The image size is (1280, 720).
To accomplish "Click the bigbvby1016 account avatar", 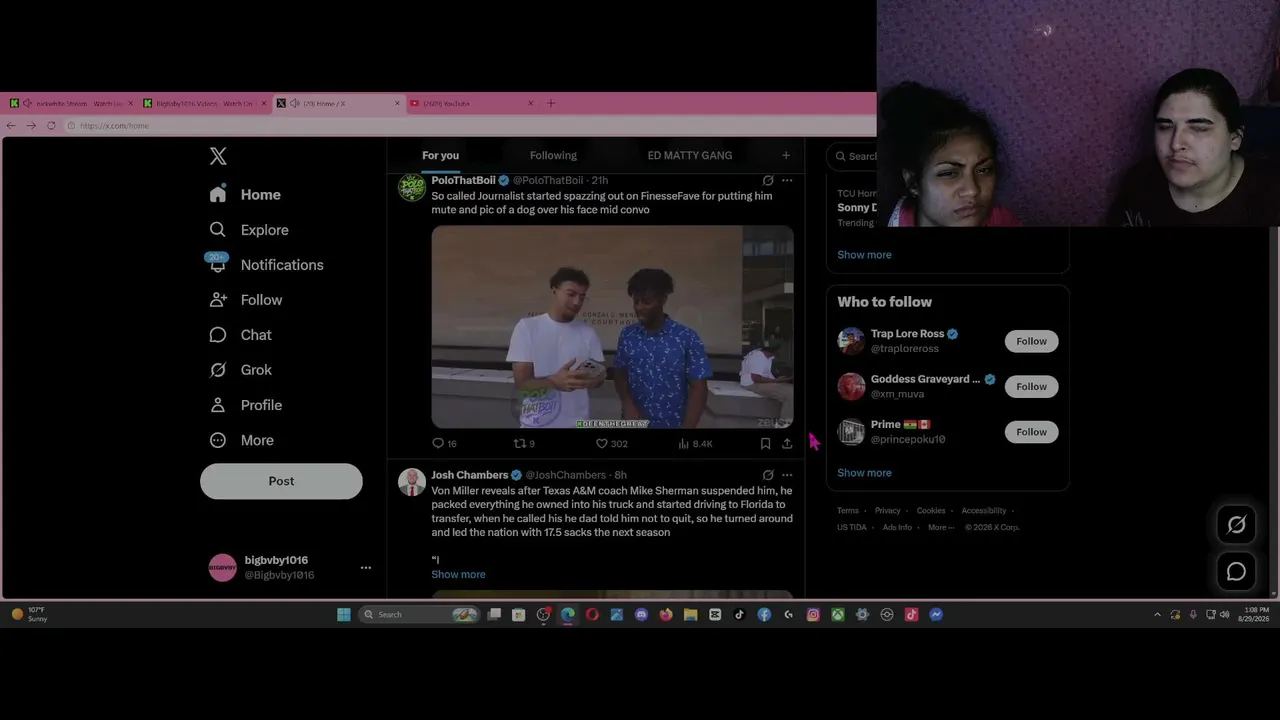I will [222, 568].
